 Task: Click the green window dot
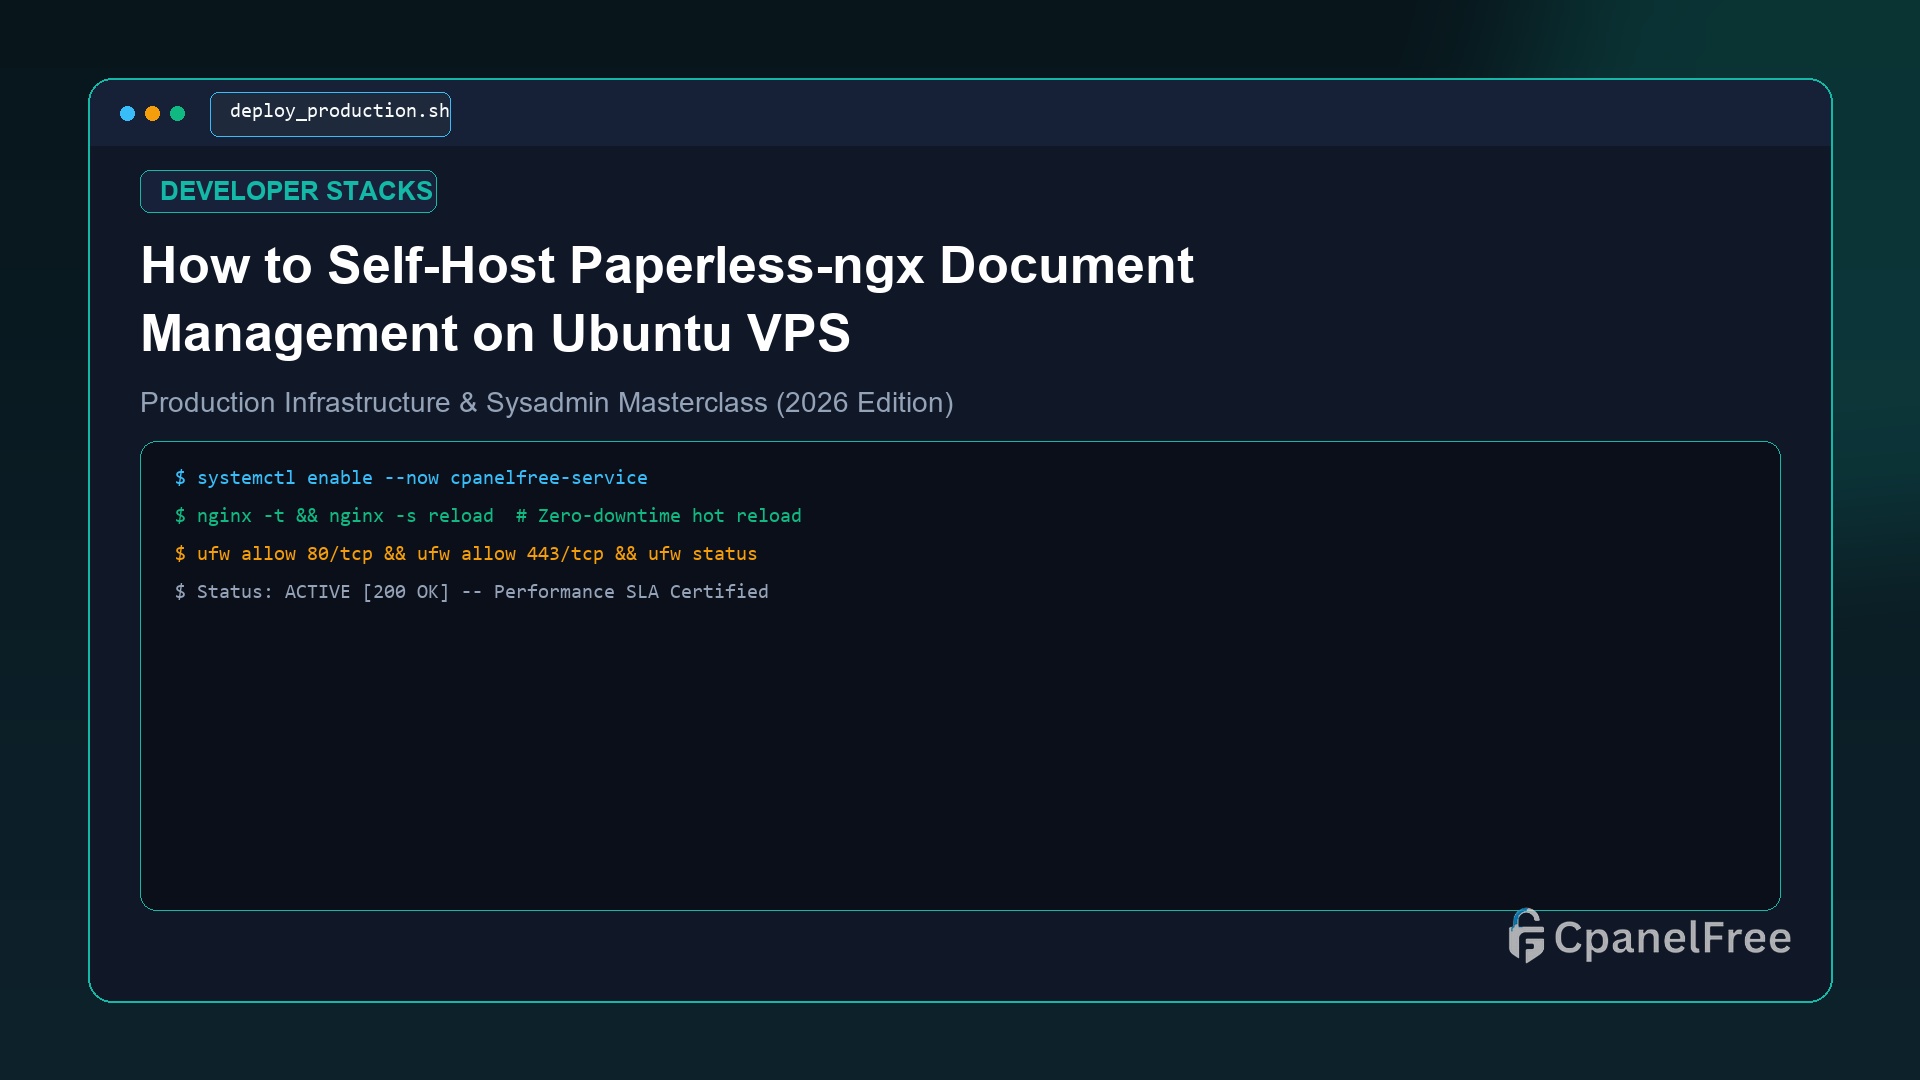coord(178,114)
